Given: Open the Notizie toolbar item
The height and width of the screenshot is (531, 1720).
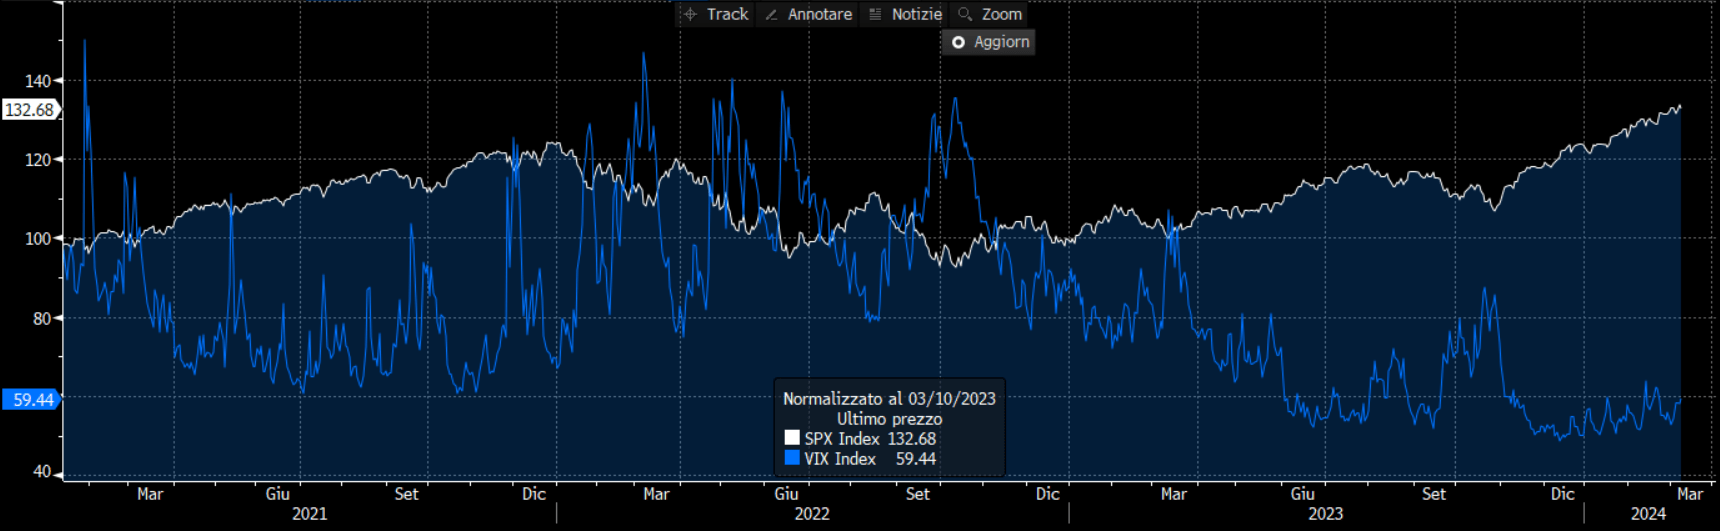Looking at the screenshot, I should point(916,14).
